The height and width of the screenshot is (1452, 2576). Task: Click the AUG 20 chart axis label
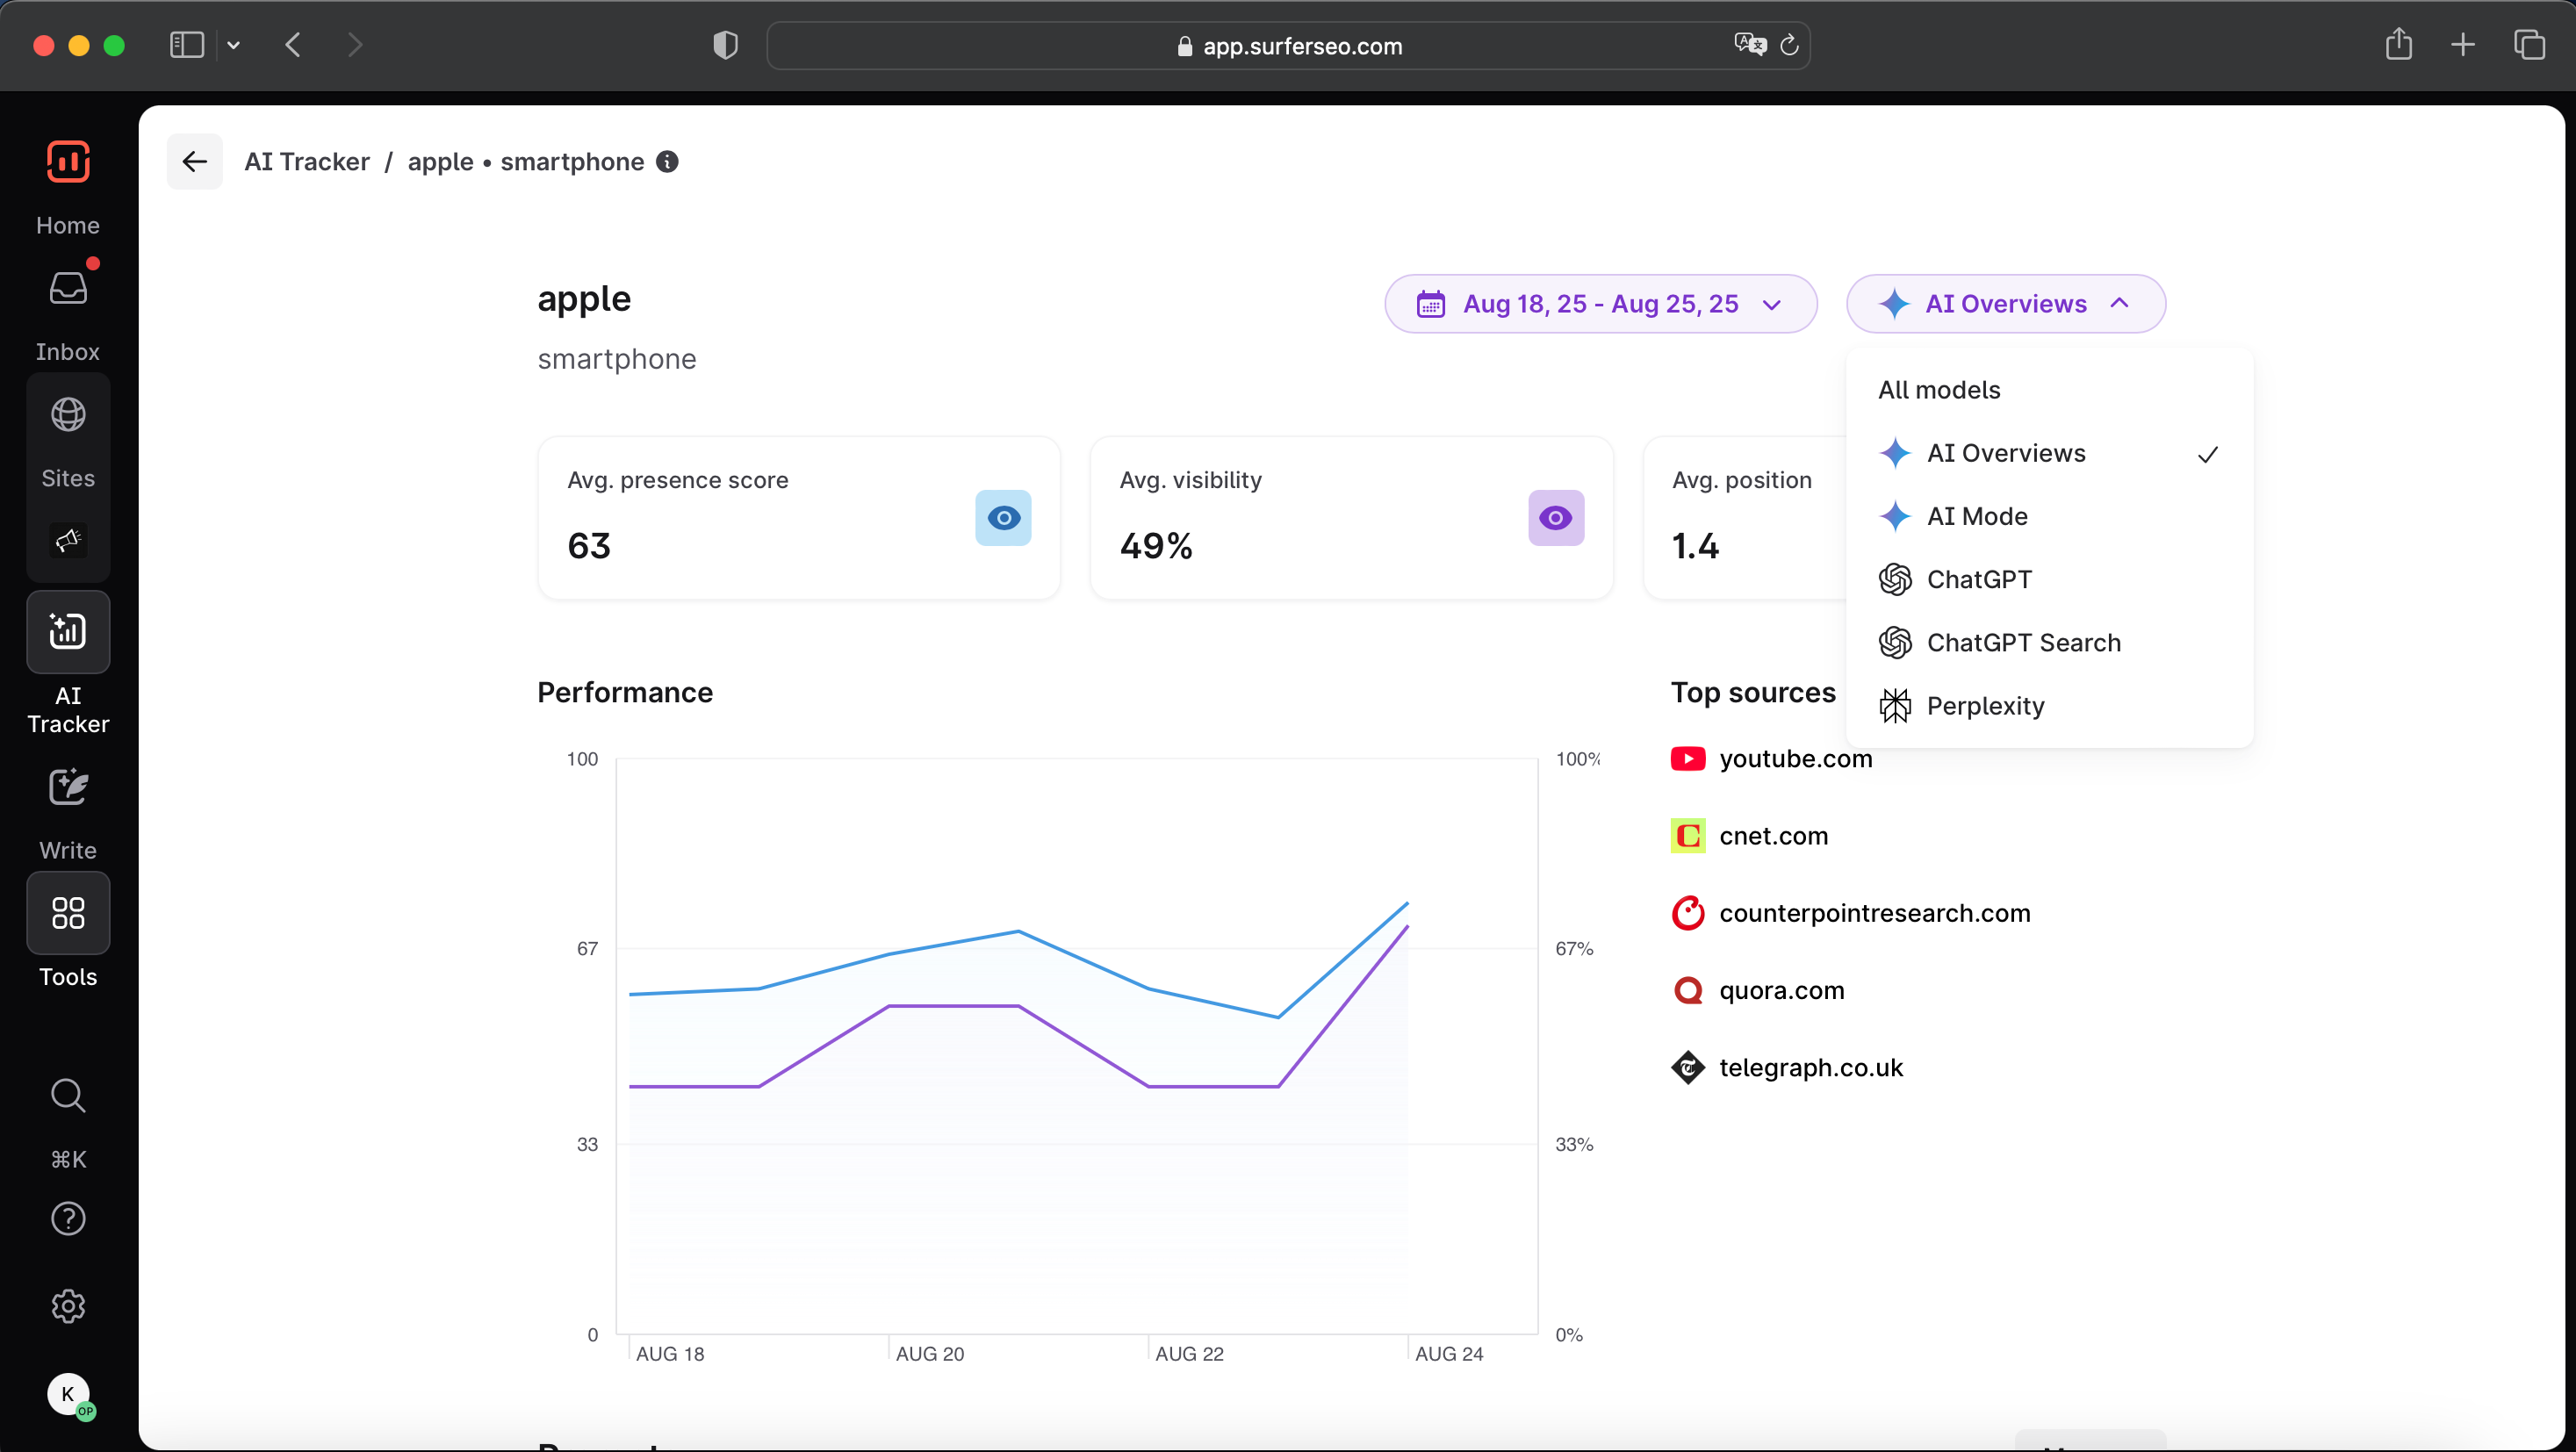click(930, 1354)
